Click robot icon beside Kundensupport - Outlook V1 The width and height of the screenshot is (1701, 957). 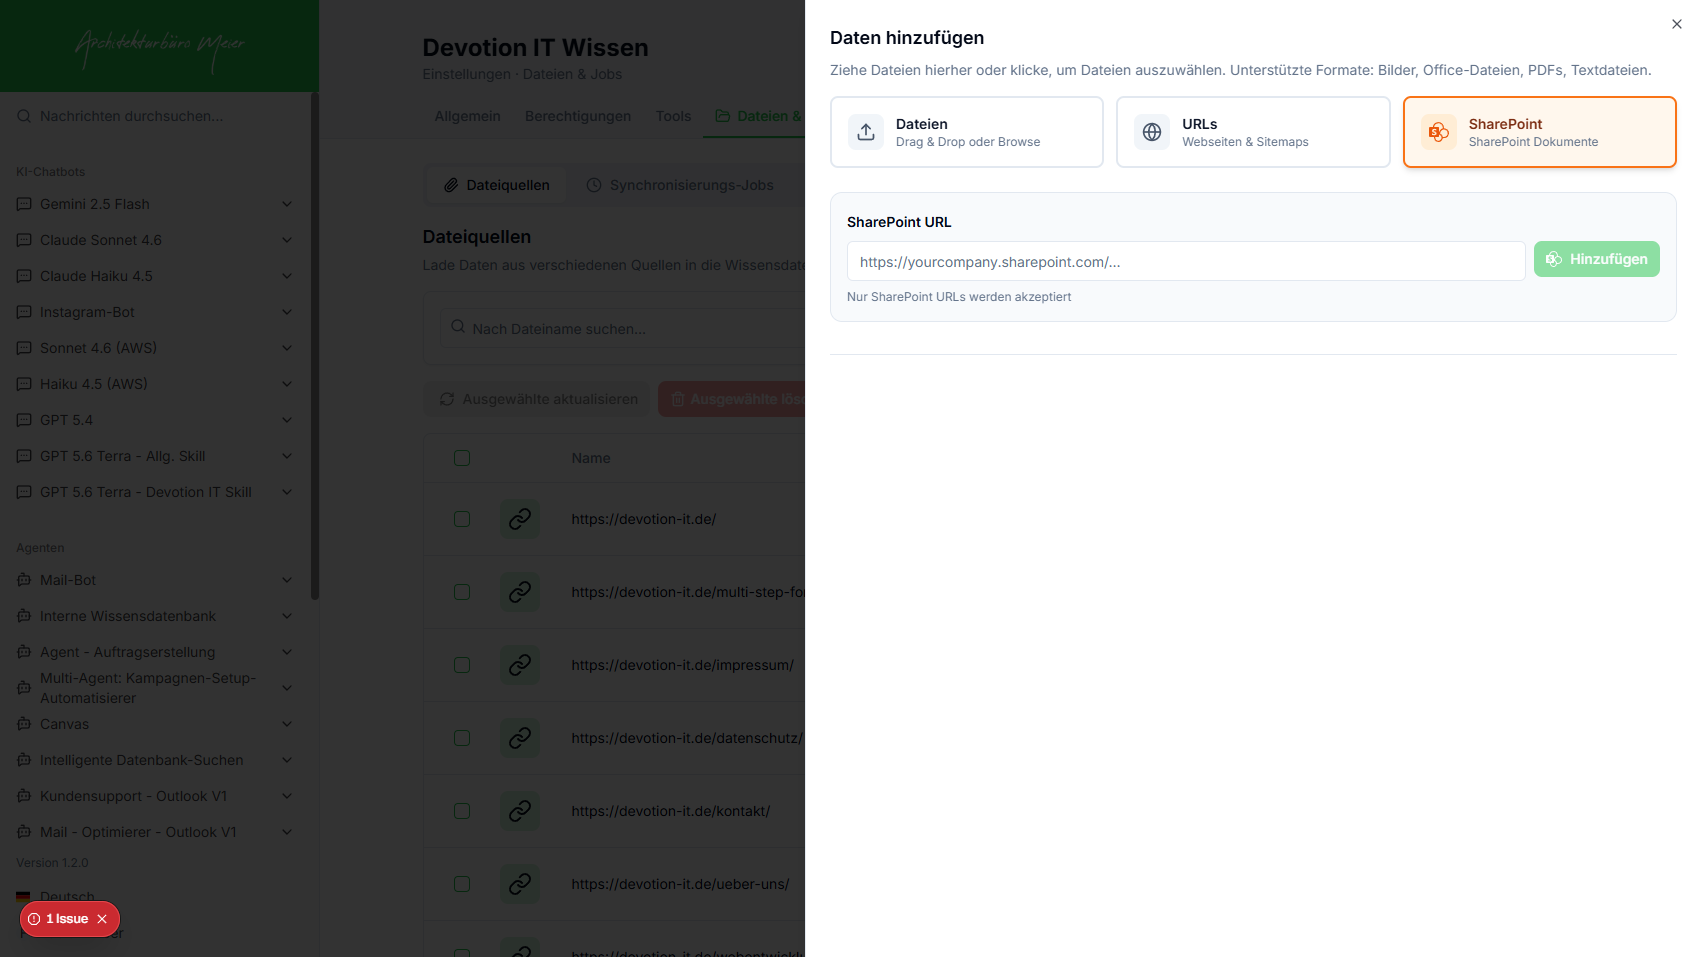pyautogui.click(x=24, y=796)
